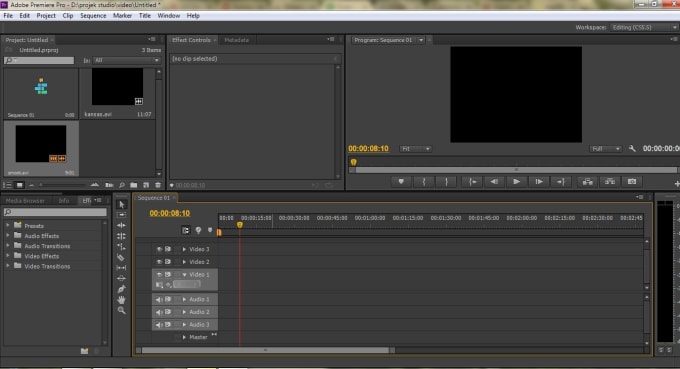Screen dimensions: 680x369
Task: Open the Sequence menu
Action: pos(93,16)
